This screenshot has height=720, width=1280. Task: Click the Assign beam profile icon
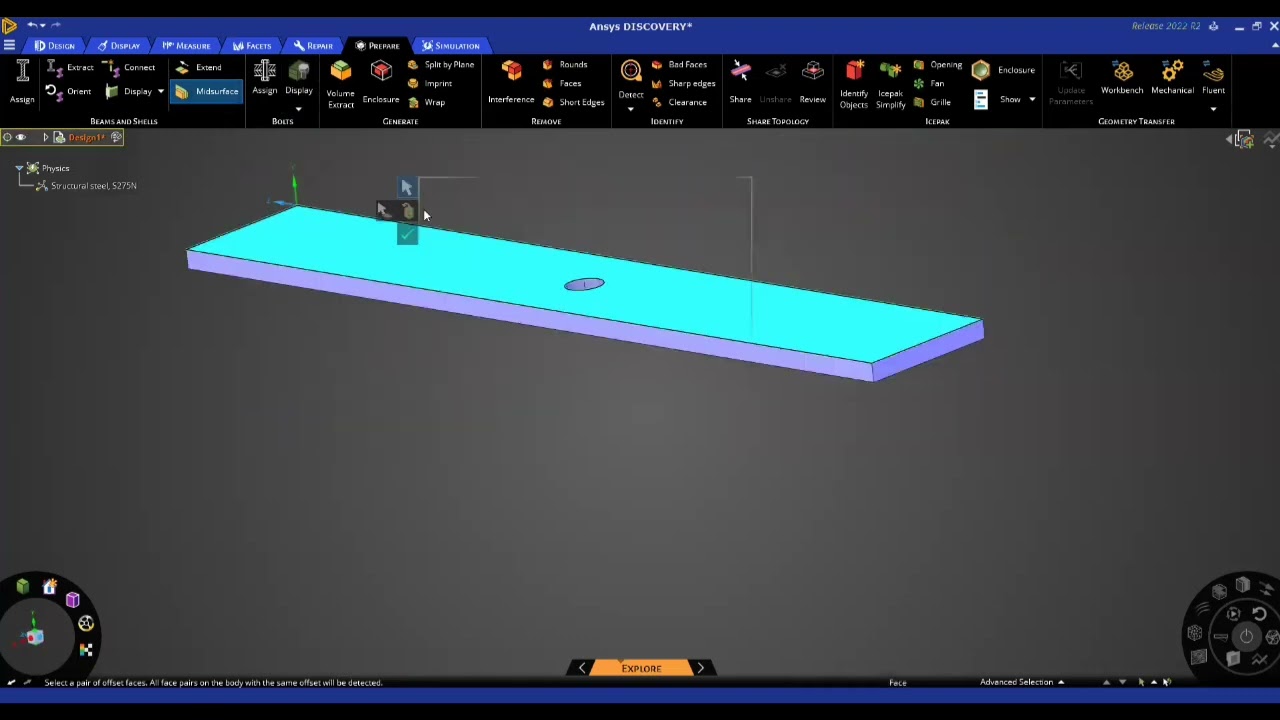[x=22, y=82]
